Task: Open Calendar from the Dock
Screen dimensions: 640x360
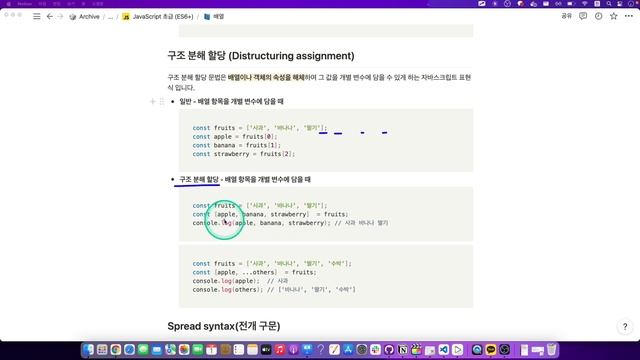Action: click(211, 350)
